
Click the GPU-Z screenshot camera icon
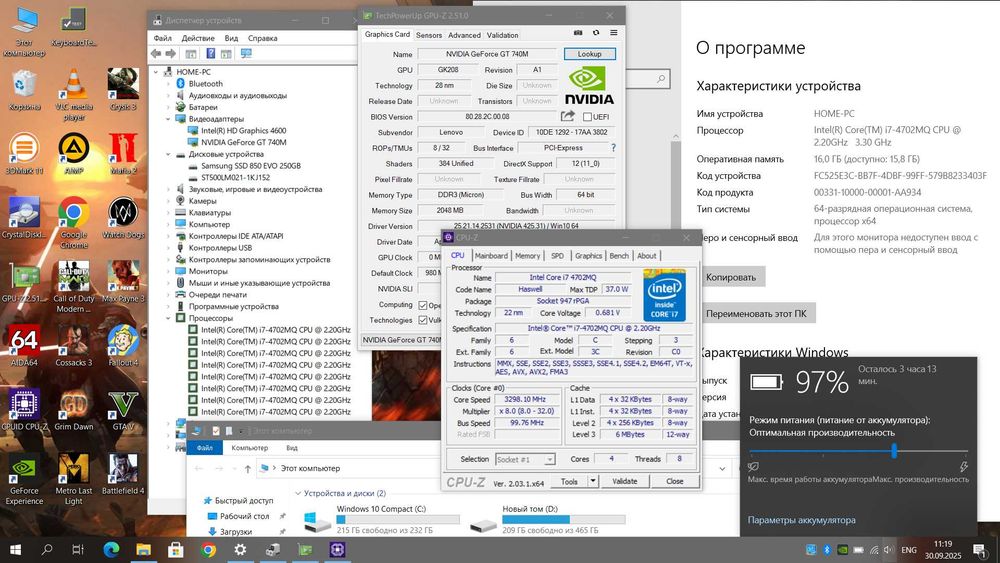tap(578, 33)
